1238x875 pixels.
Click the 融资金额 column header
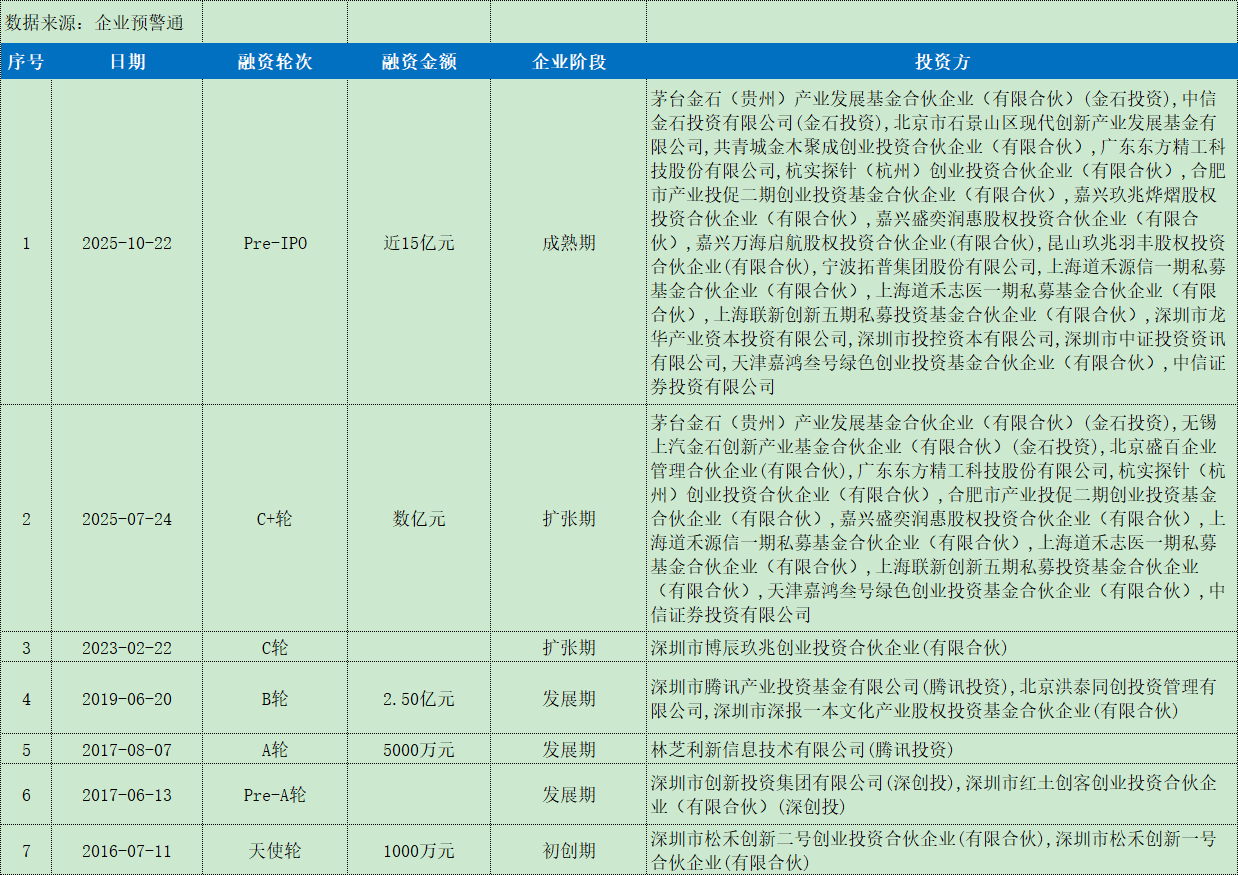pyautogui.click(x=420, y=62)
